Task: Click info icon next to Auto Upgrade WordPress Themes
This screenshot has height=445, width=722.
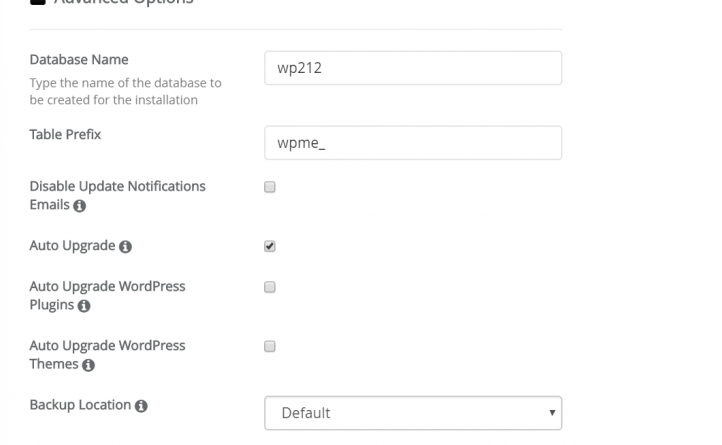Action: click(88, 365)
